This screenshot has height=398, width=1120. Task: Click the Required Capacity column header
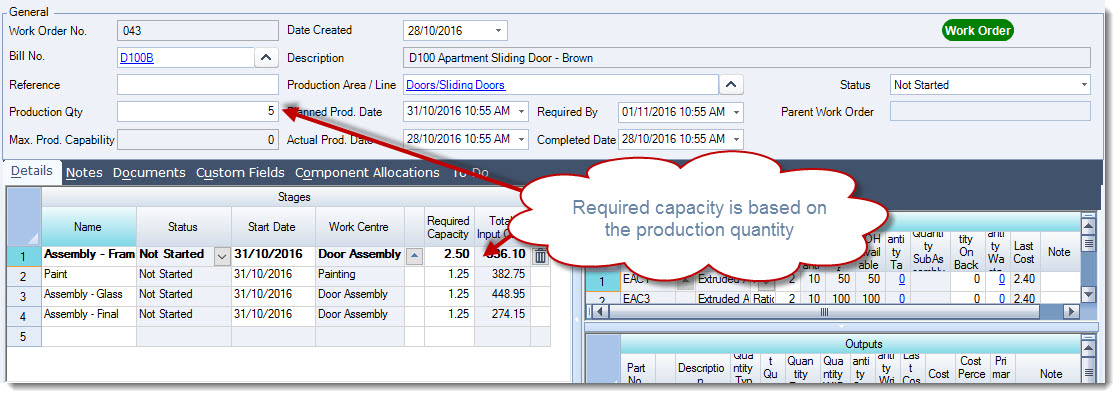(449, 227)
